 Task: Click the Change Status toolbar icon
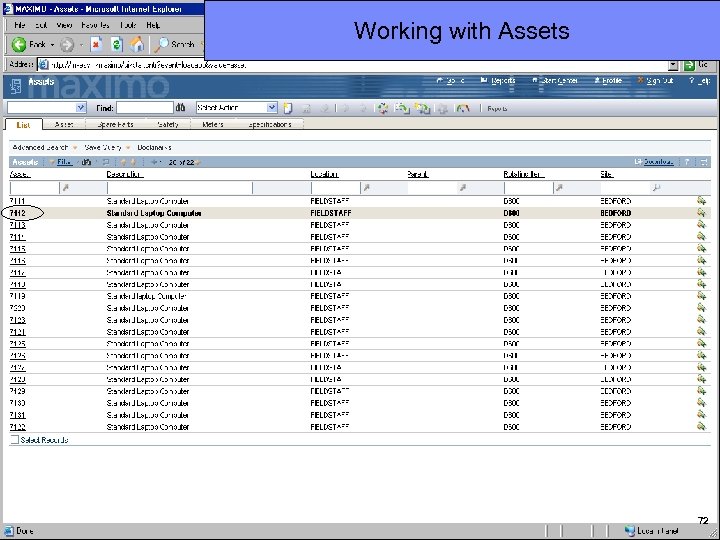pos(382,108)
